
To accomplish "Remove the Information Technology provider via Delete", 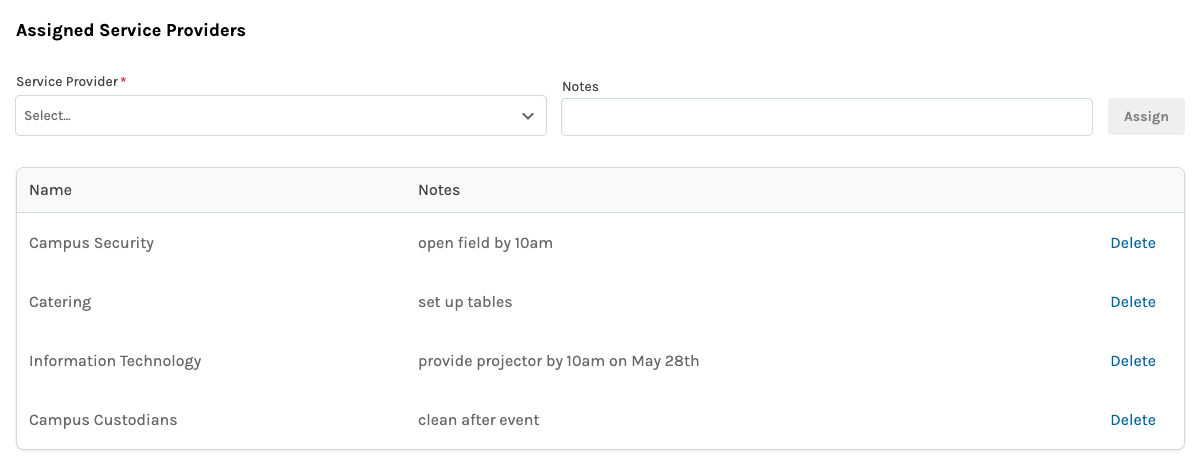I will point(1132,361).
